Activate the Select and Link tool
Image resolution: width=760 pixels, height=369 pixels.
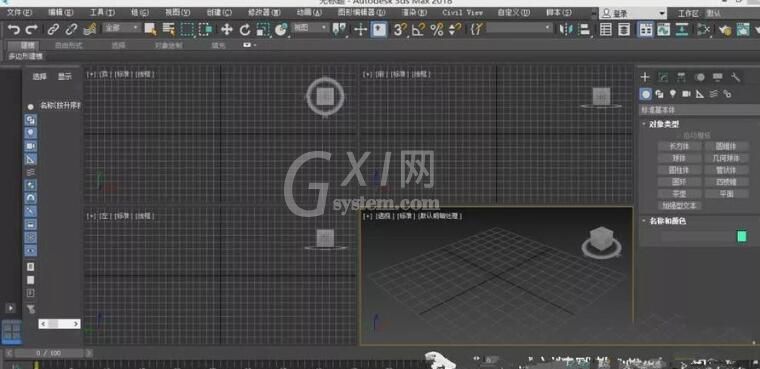point(53,30)
